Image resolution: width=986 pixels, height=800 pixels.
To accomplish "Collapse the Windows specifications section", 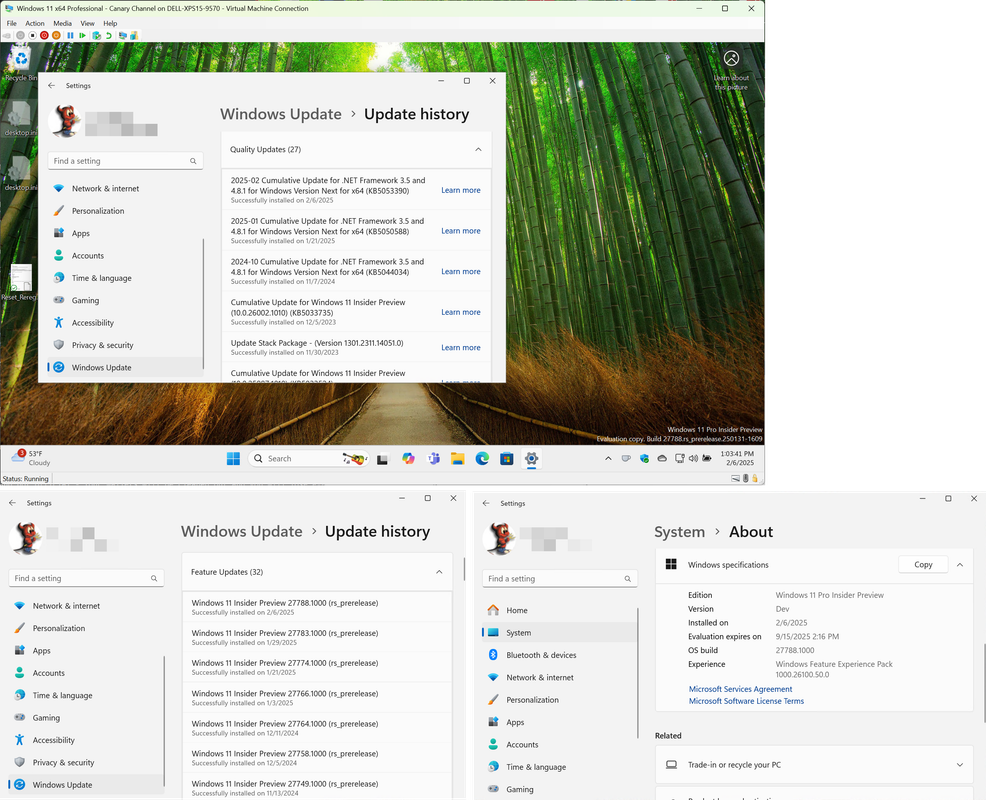I will tap(960, 565).
